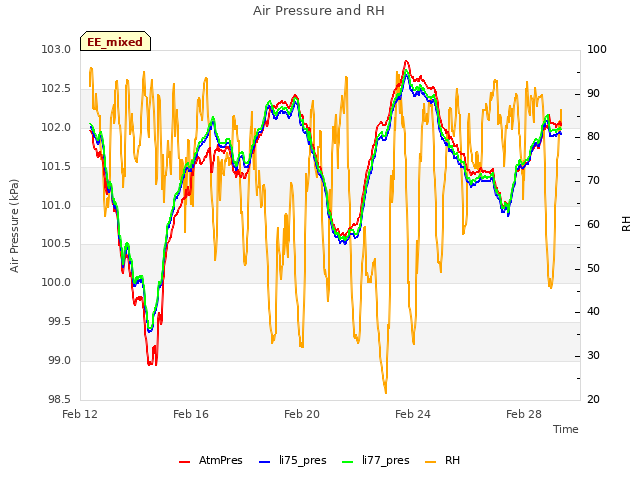Click the 80 right axis value
Screen dimensions: 640x480
(x=593, y=137)
